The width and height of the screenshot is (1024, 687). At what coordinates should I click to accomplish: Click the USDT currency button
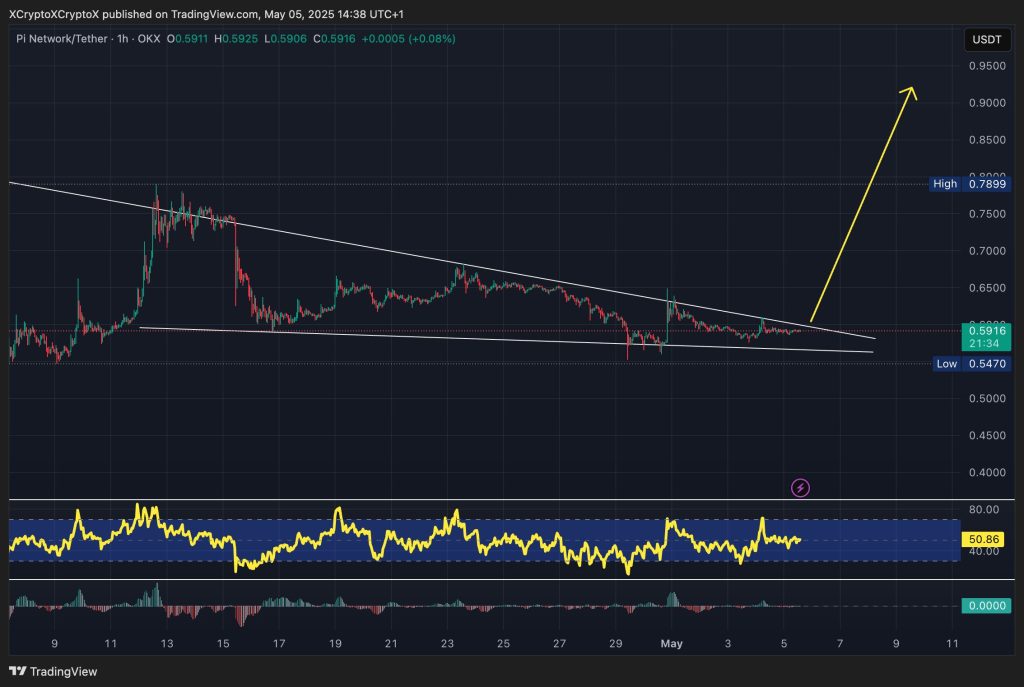[986, 40]
